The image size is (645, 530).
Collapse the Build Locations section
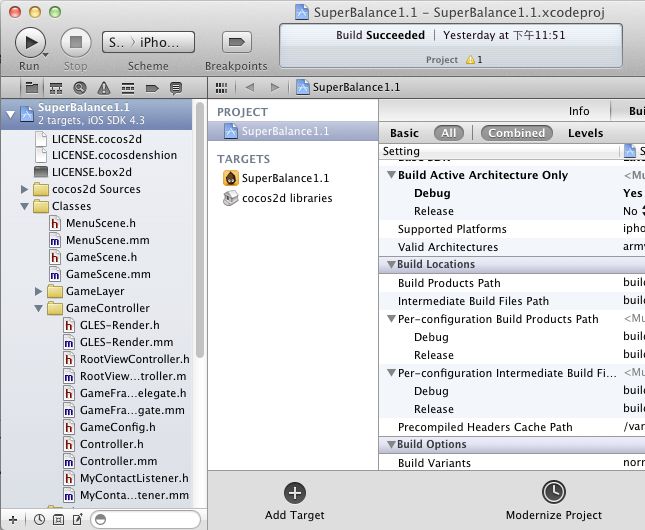pyautogui.click(x=392, y=264)
